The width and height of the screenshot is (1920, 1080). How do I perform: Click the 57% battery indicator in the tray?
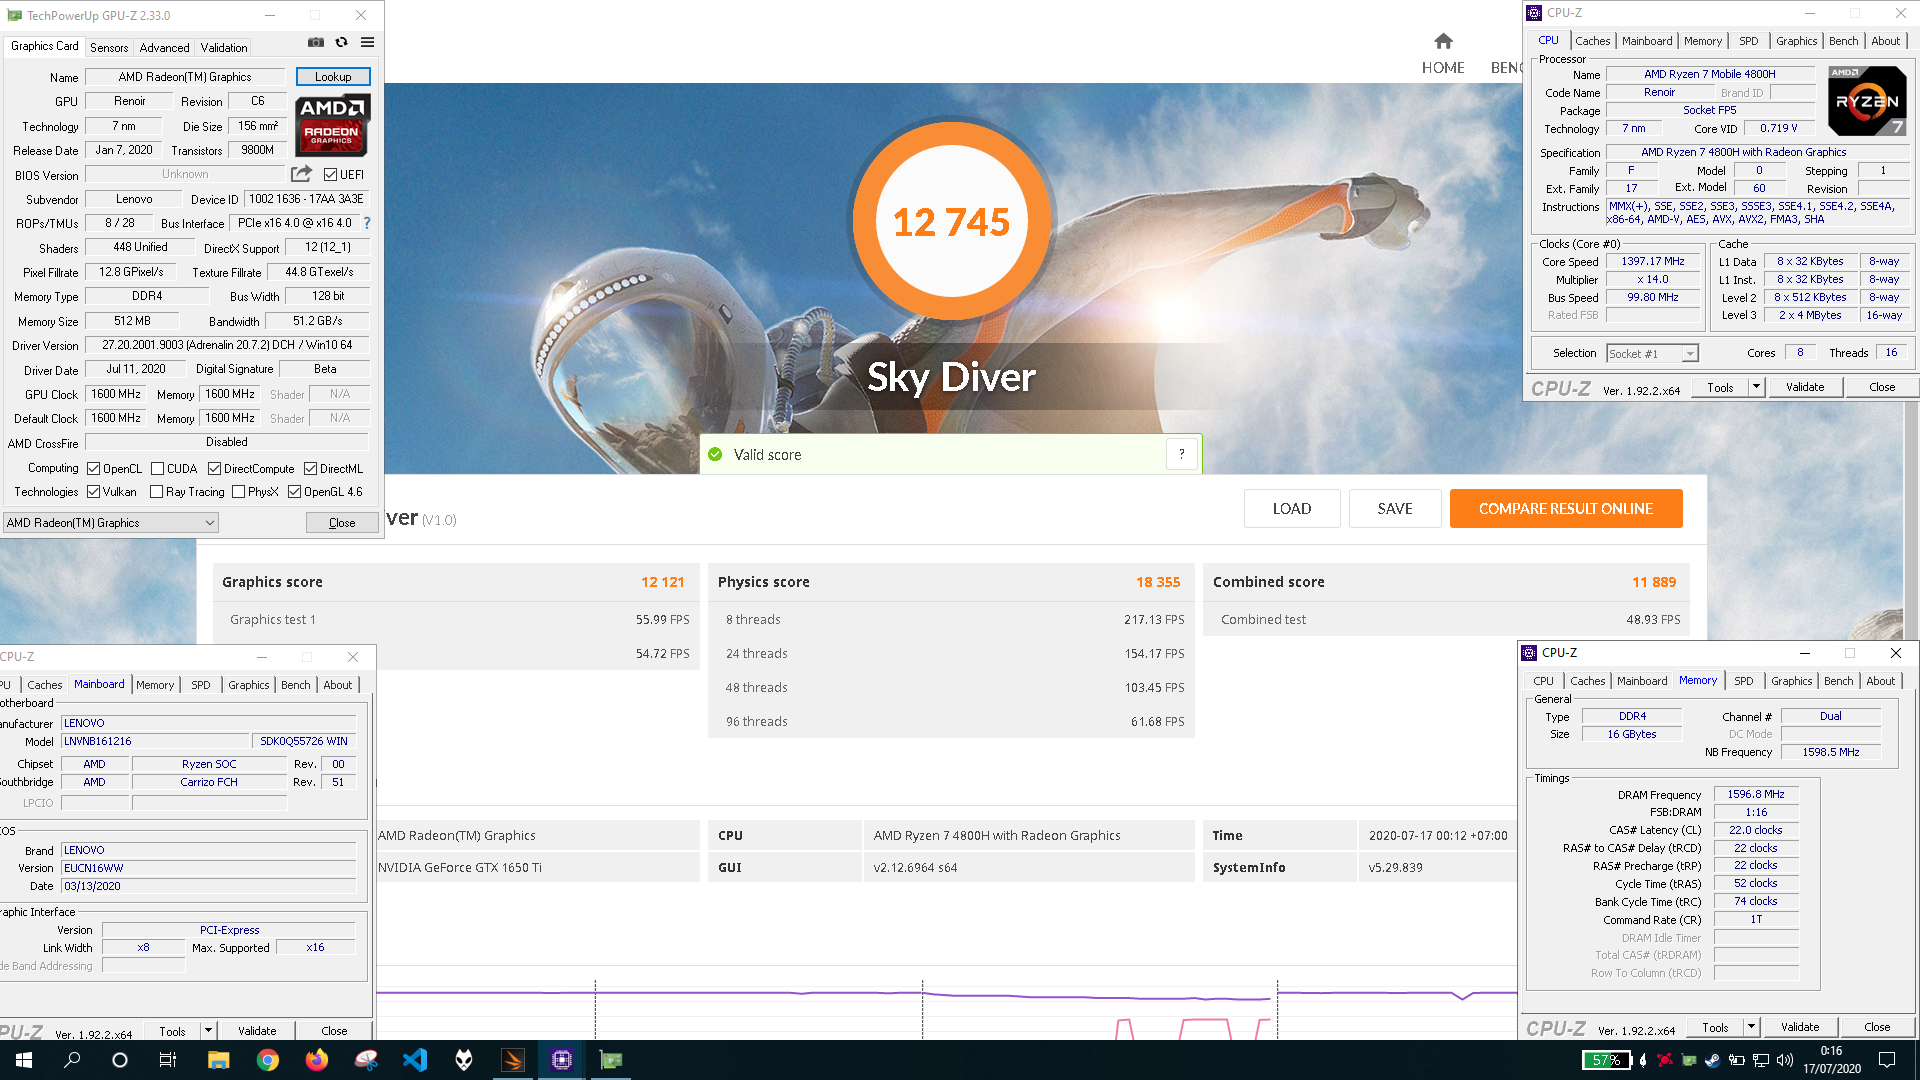pos(1606,1060)
